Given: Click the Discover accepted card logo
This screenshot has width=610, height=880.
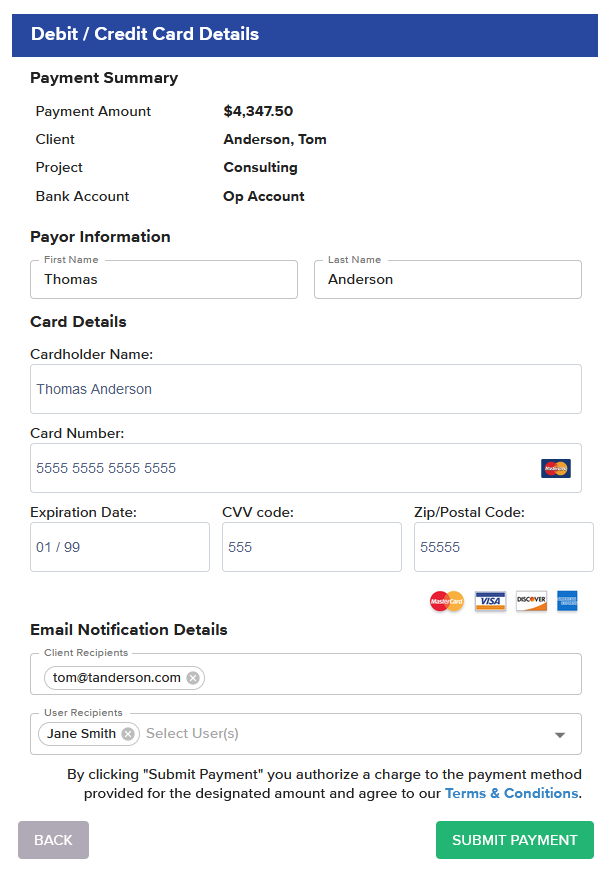Looking at the screenshot, I should [531, 601].
